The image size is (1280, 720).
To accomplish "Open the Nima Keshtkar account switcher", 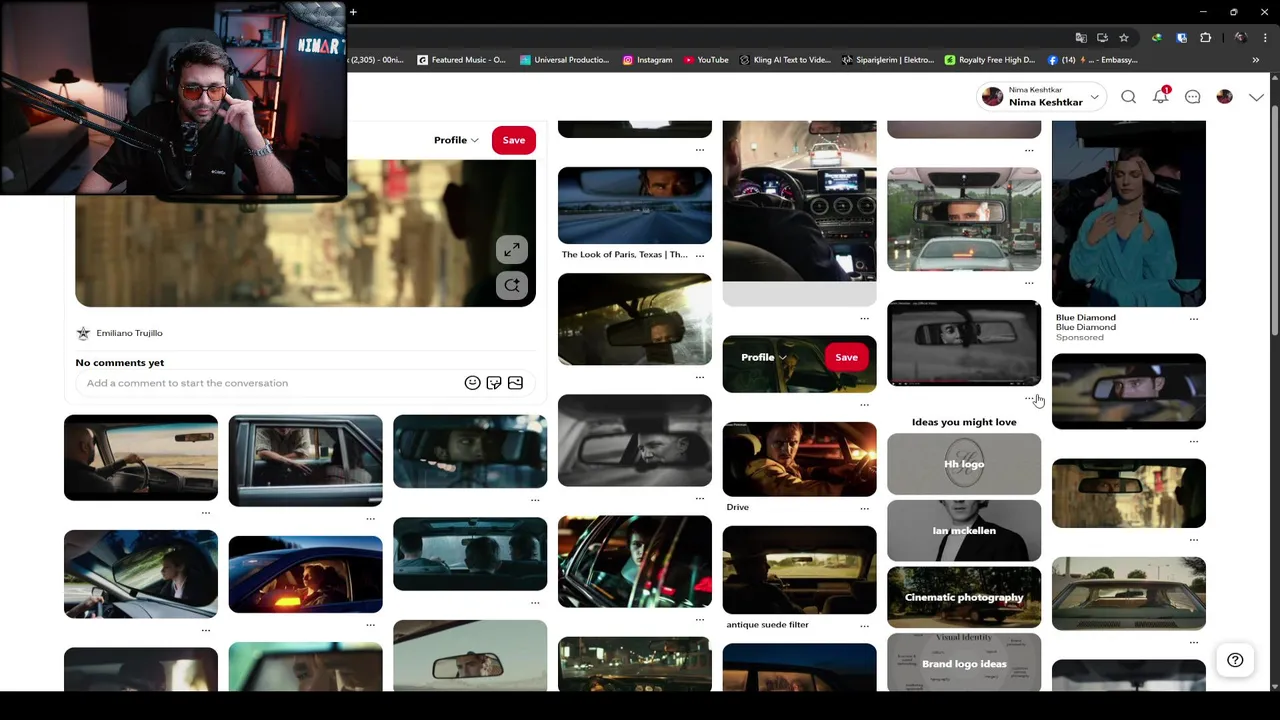I will pos(1041,96).
